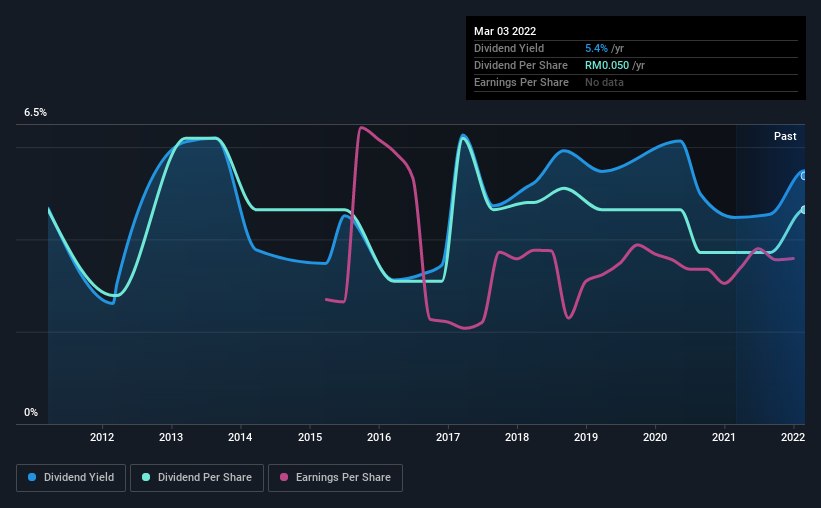
Task: Click the 2021 x-axis year label
Action: (724, 437)
